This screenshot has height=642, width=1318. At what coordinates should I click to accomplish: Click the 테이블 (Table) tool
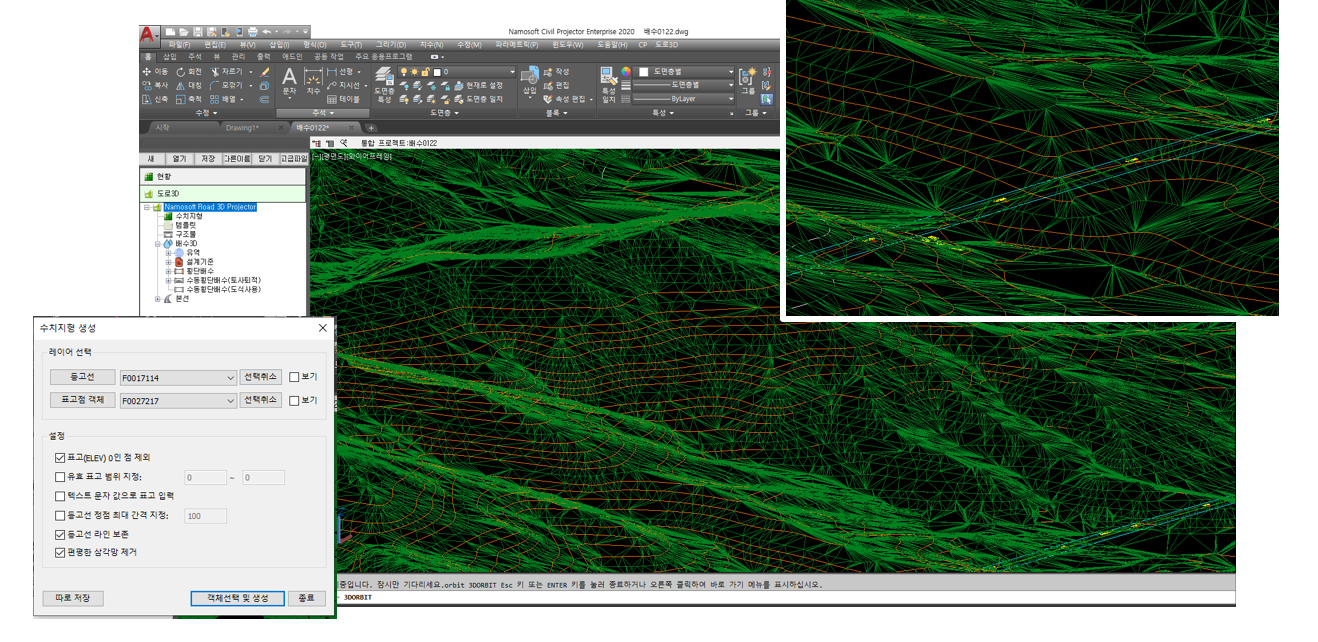(344, 100)
